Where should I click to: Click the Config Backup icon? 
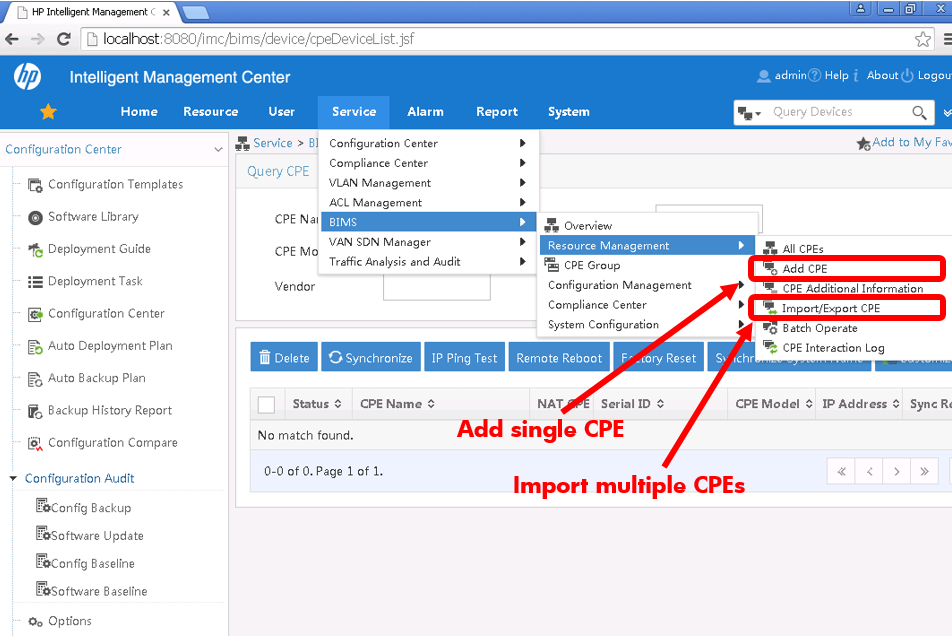[42, 506]
